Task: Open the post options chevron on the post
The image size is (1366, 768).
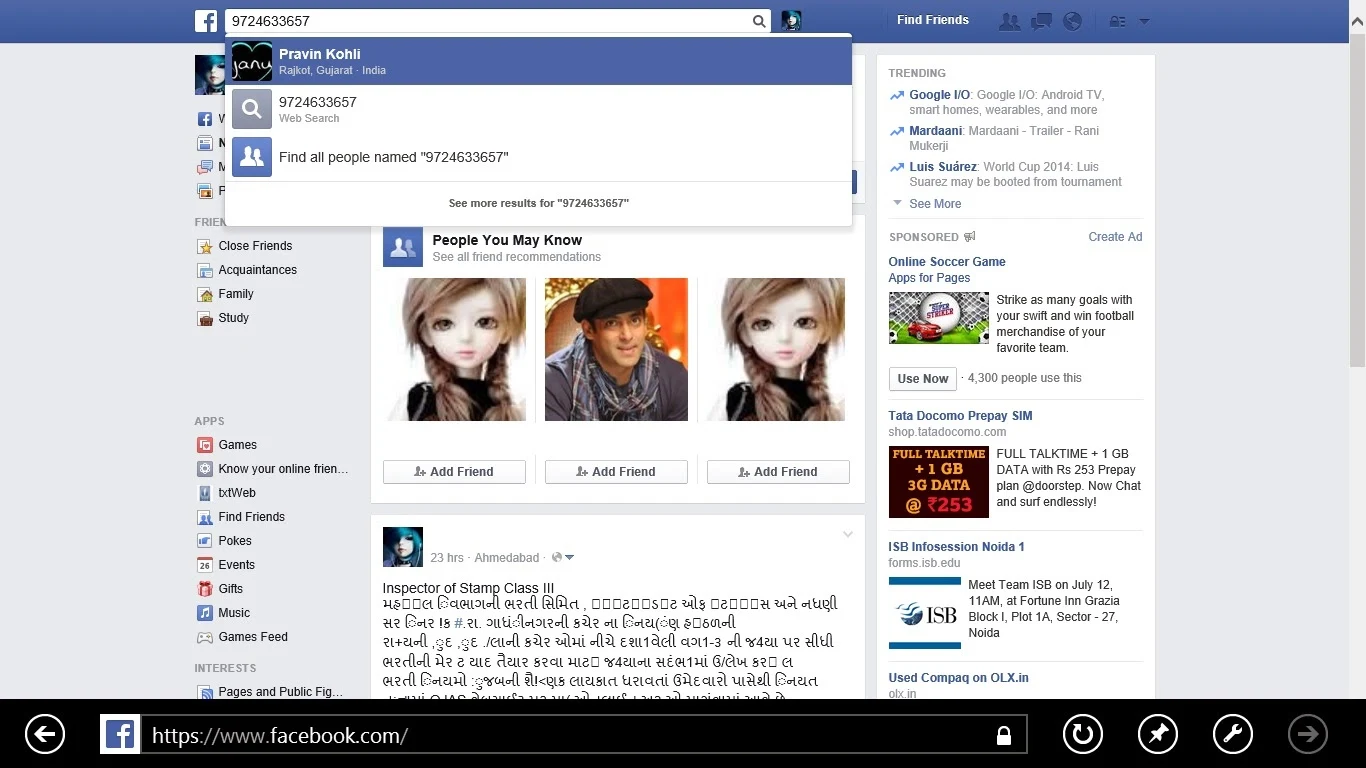Action: [x=847, y=535]
